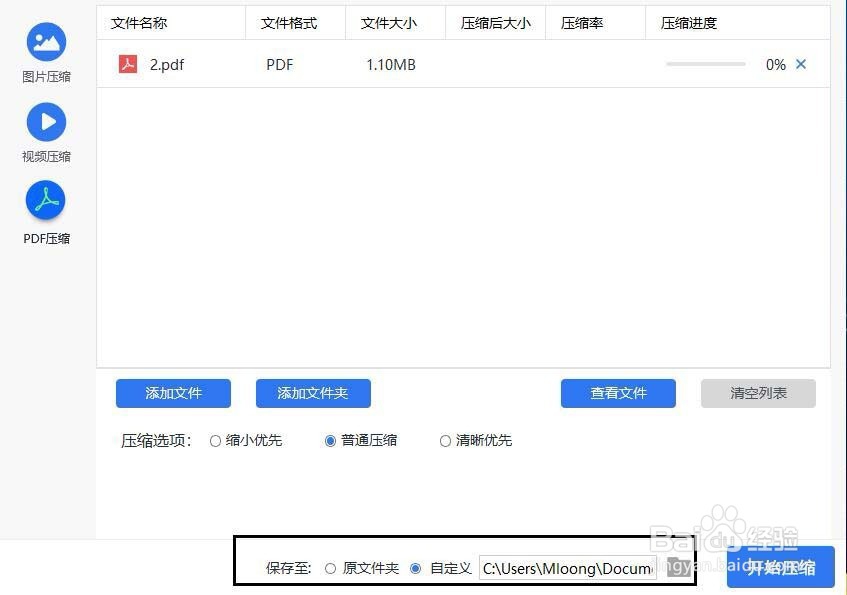Open the 视频压缩 video compression icon

click(x=46, y=122)
